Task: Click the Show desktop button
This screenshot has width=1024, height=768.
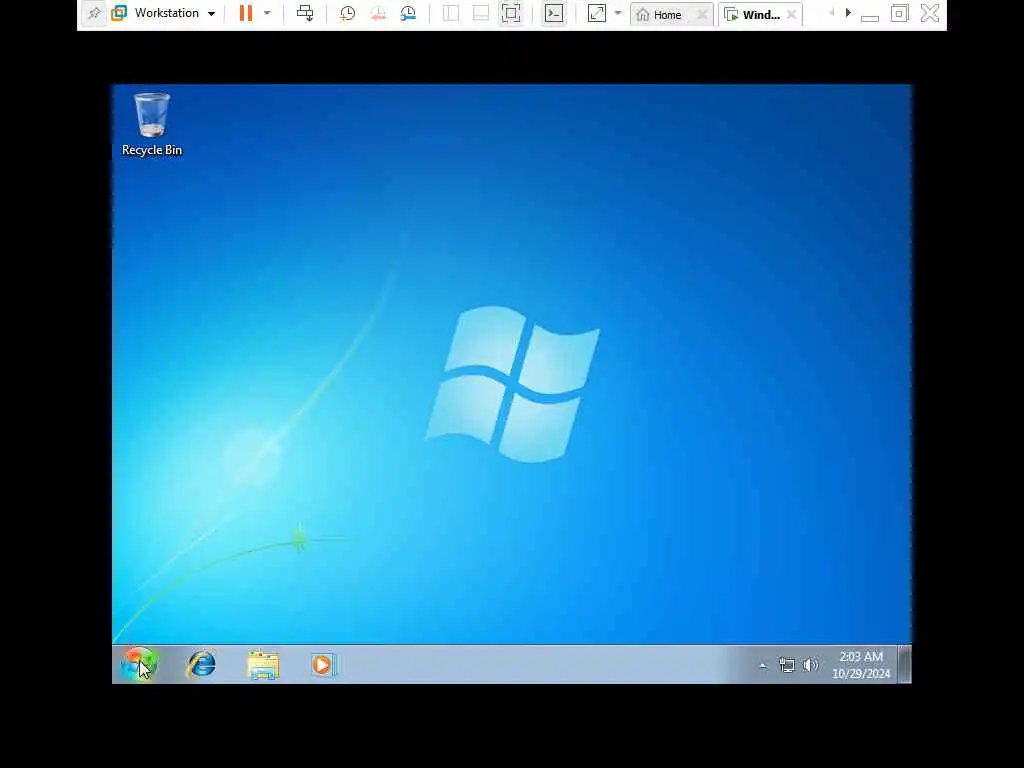Action: [904, 665]
